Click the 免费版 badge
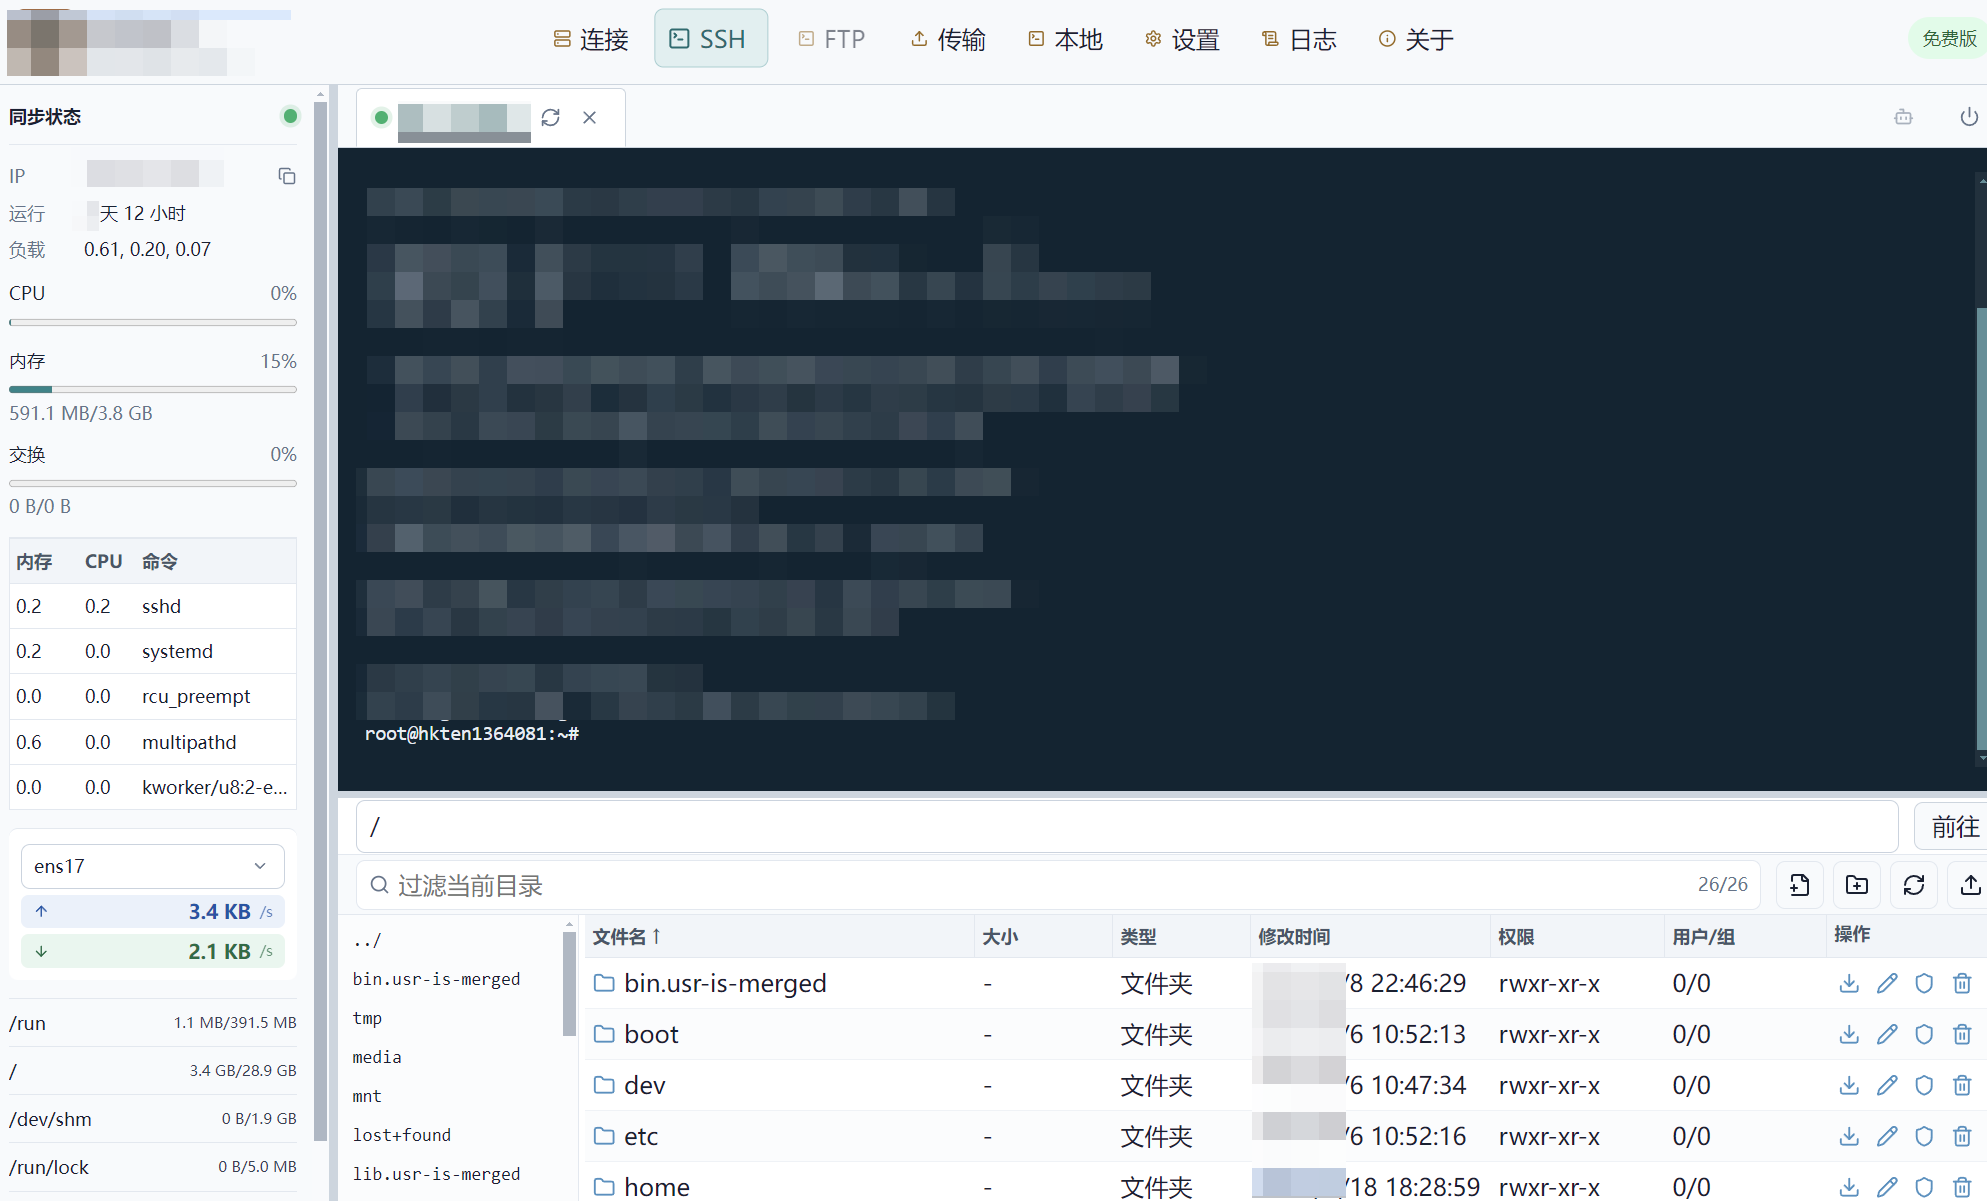This screenshot has height=1201, width=1987. (x=1949, y=39)
